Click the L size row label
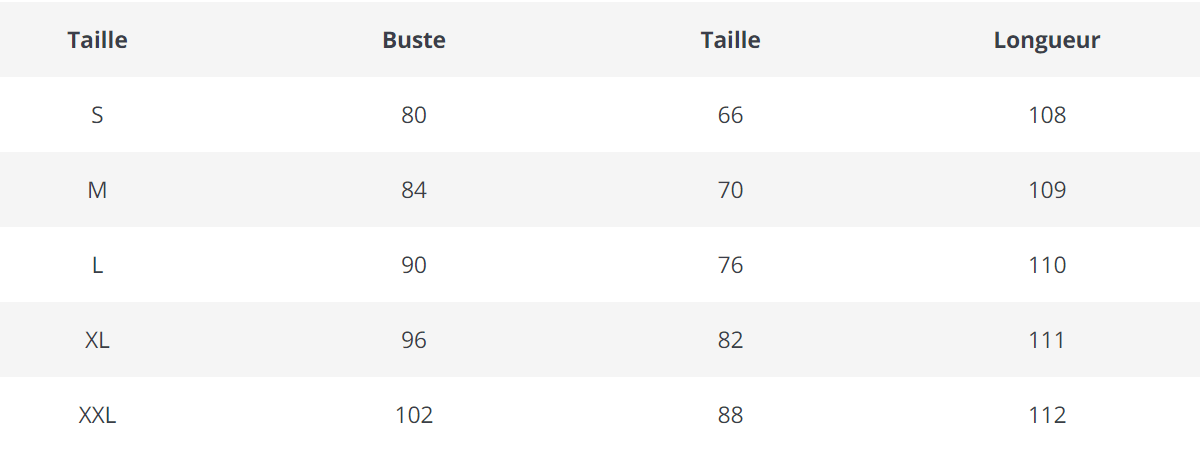Screen dimensions: 1200x469 pyautogui.click(x=97, y=265)
